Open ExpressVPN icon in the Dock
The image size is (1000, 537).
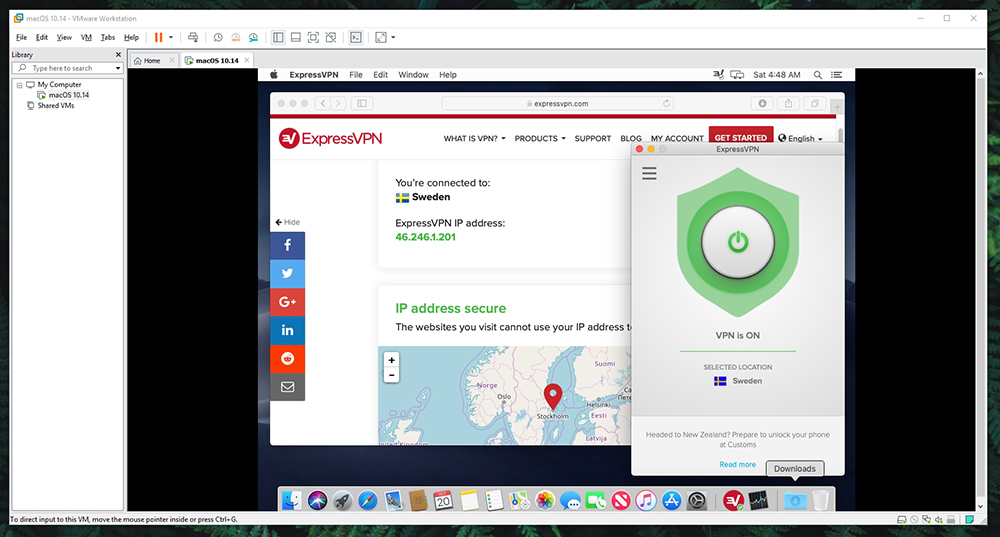tap(733, 501)
